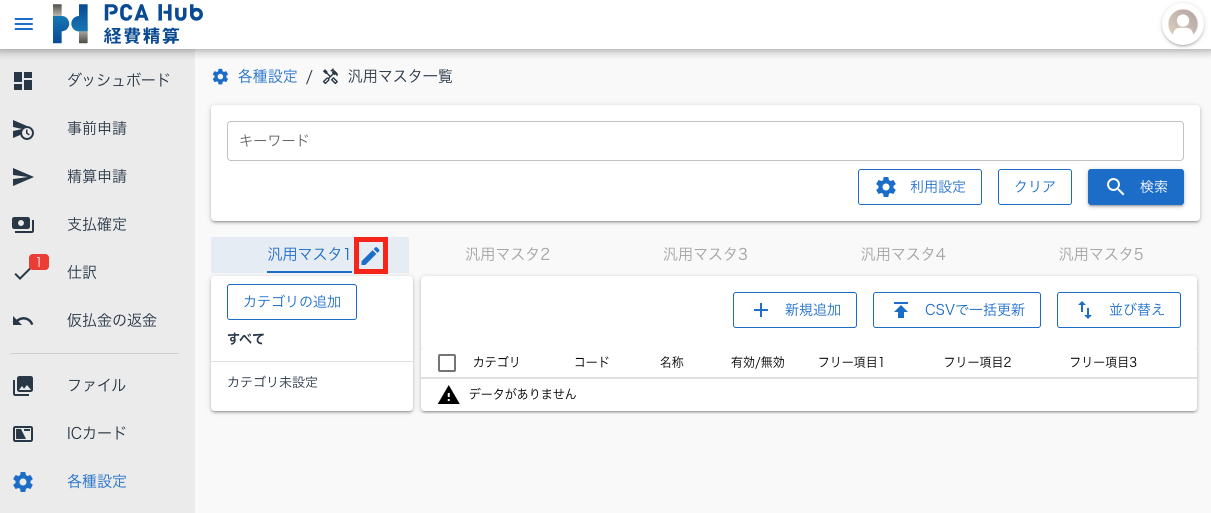Toggle the select-all checkbox in table header

pyautogui.click(x=448, y=363)
